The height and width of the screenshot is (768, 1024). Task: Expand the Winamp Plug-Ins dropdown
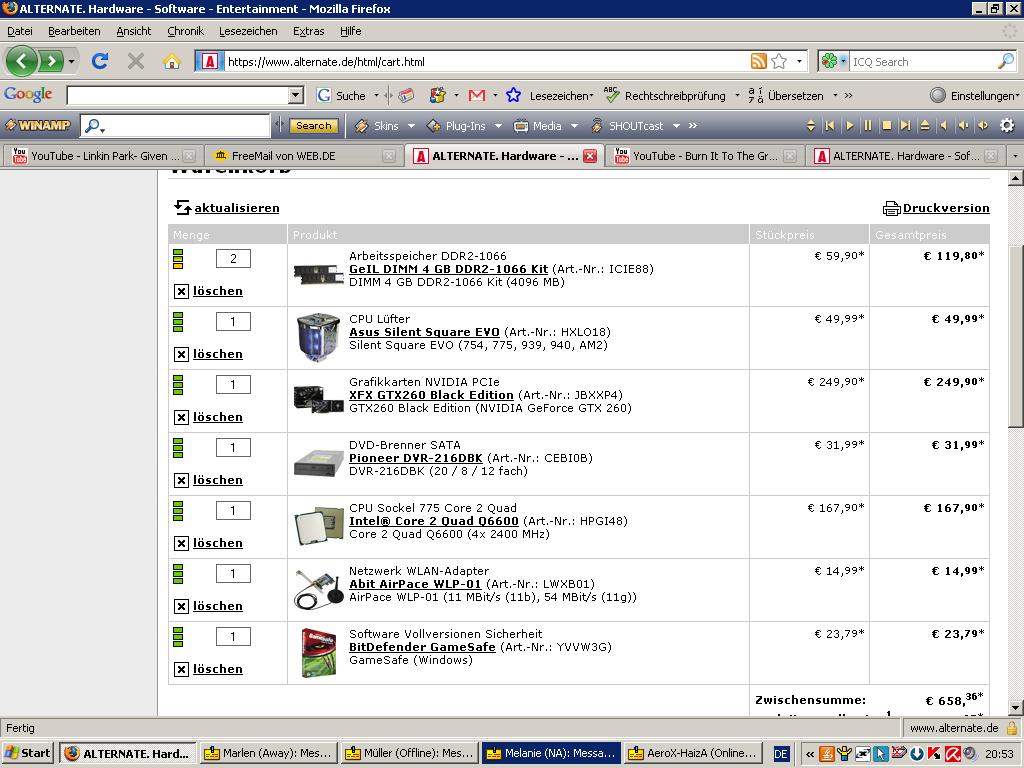(x=498, y=126)
